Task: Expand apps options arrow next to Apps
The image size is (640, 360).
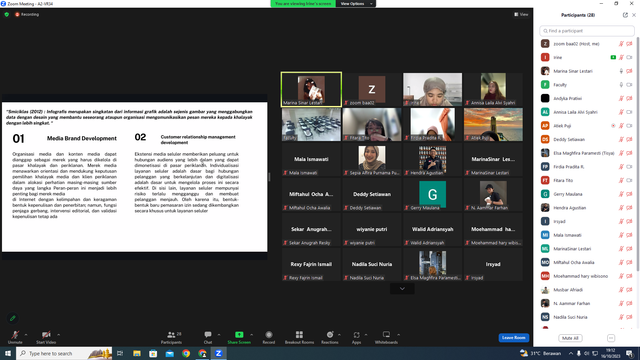Action: tap(366, 335)
